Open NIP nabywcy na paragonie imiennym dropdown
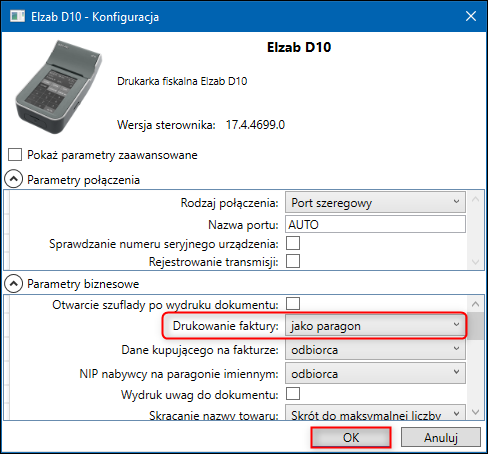The image size is (488, 454). 375,373
